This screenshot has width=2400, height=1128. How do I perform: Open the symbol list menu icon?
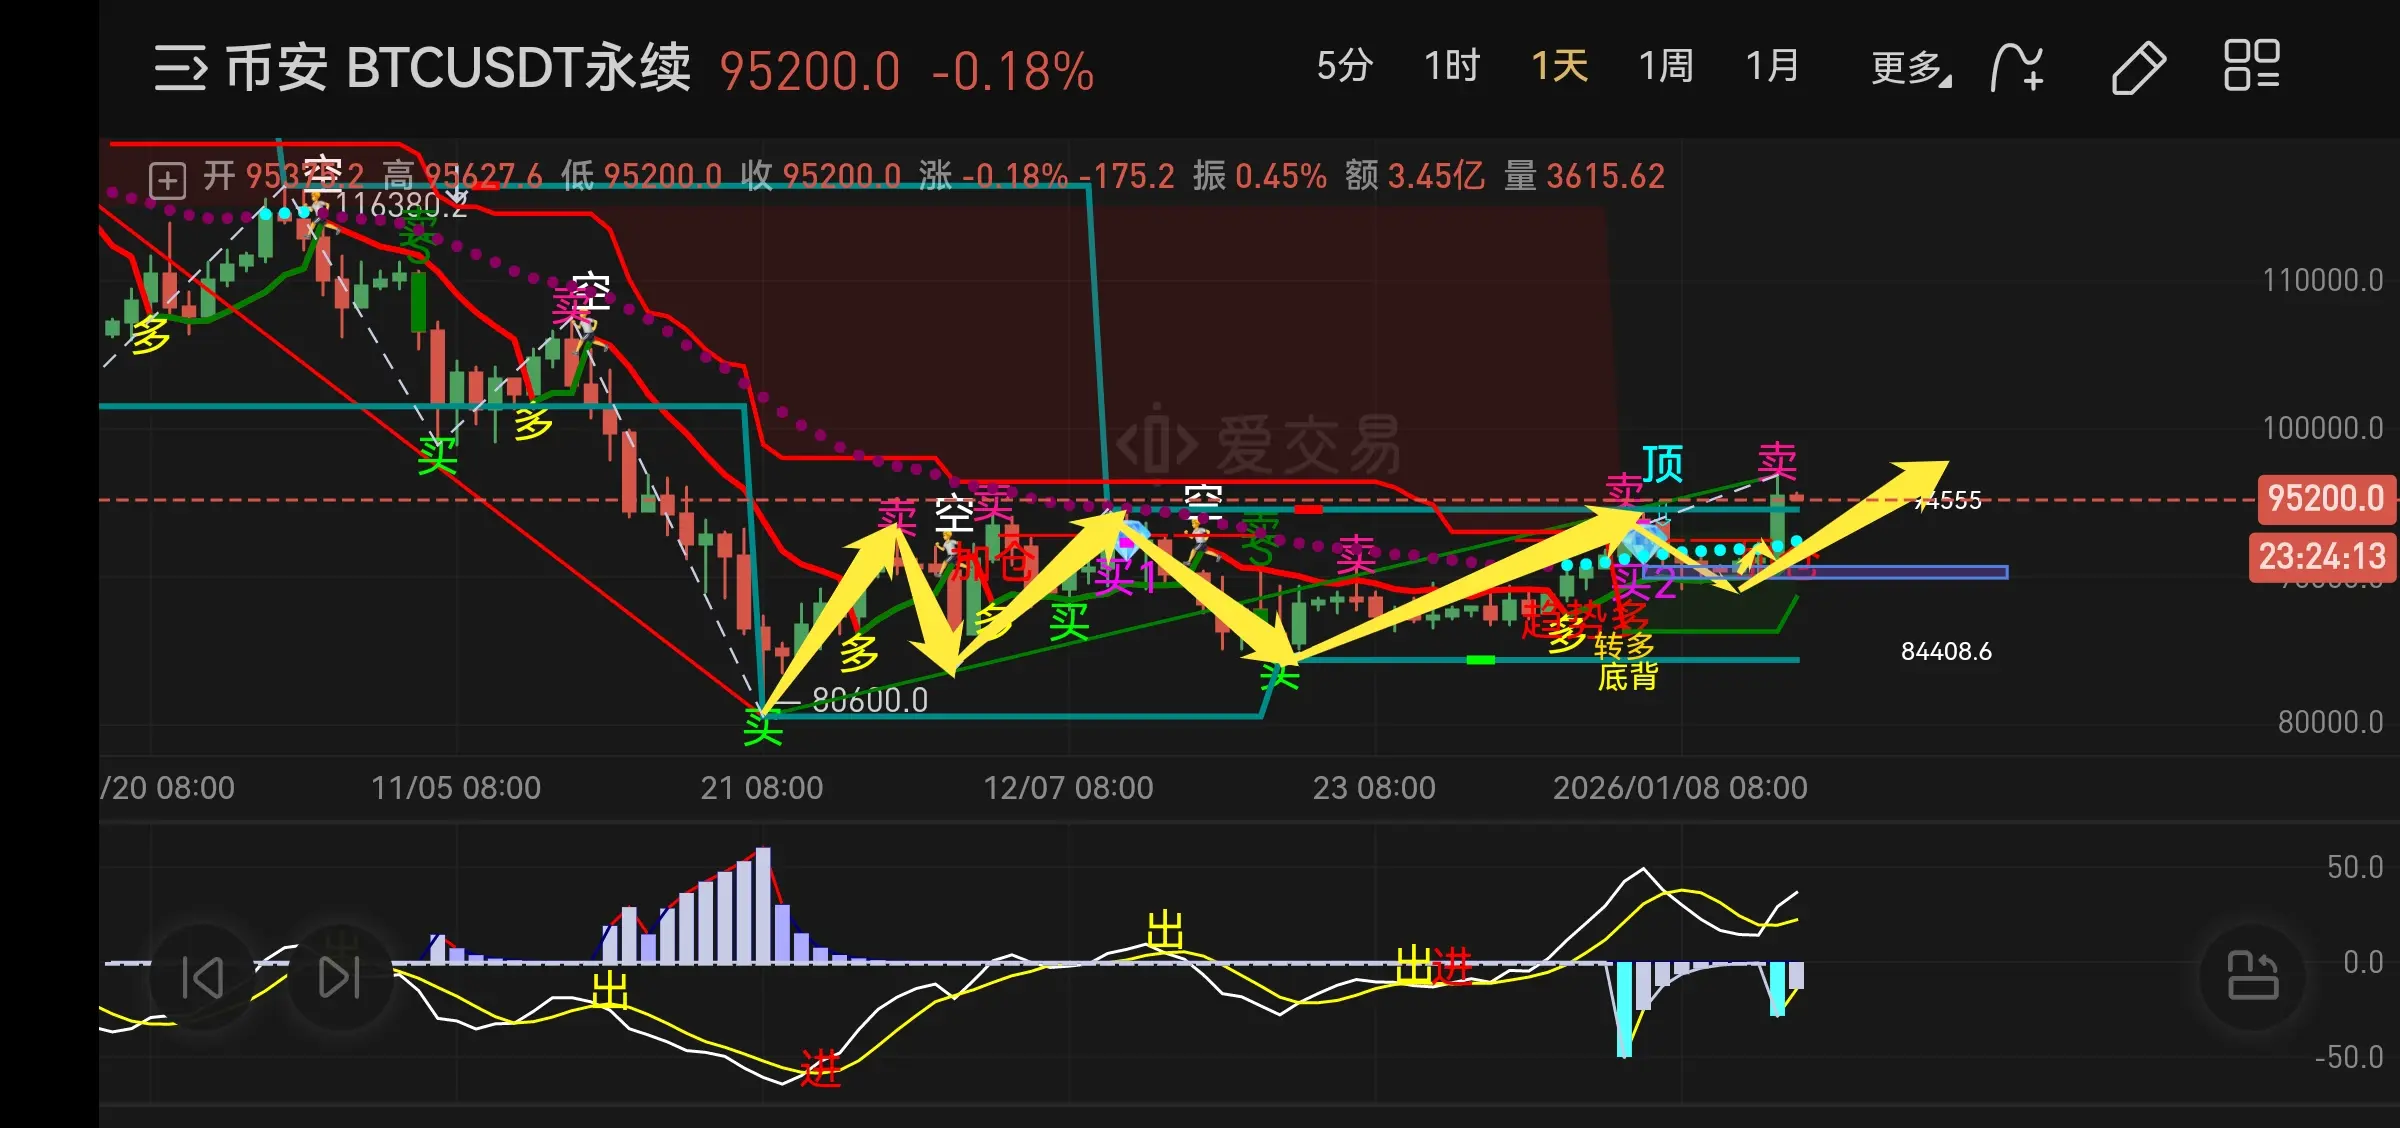(x=180, y=68)
